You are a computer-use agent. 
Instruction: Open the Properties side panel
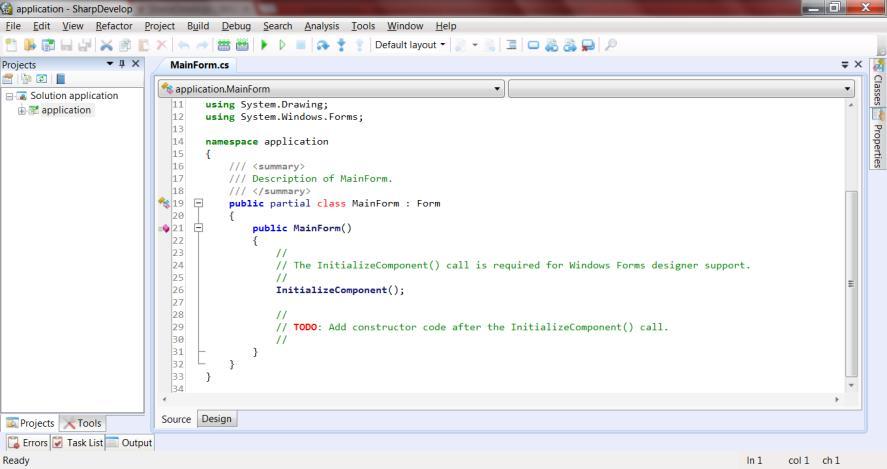pyautogui.click(x=878, y=139)
